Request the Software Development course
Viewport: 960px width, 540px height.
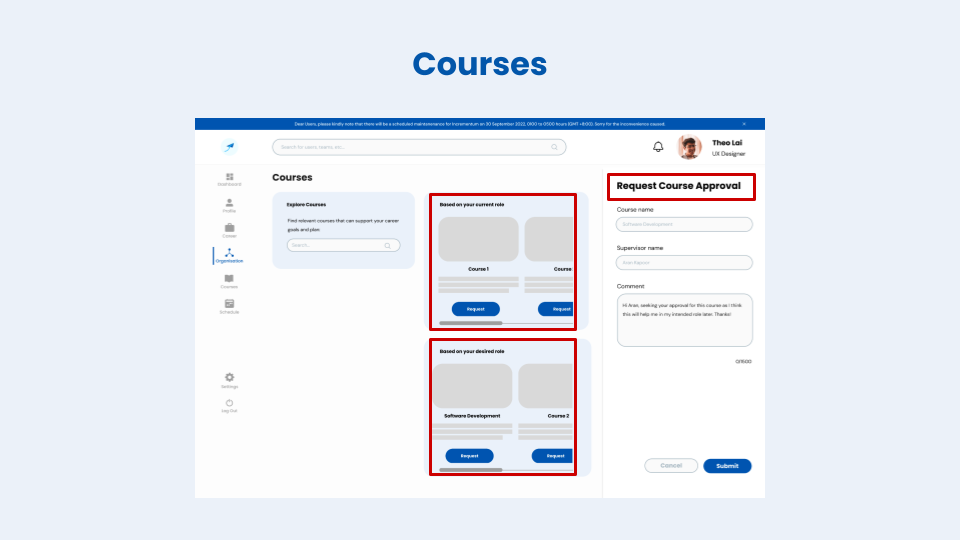click(470, 456)
